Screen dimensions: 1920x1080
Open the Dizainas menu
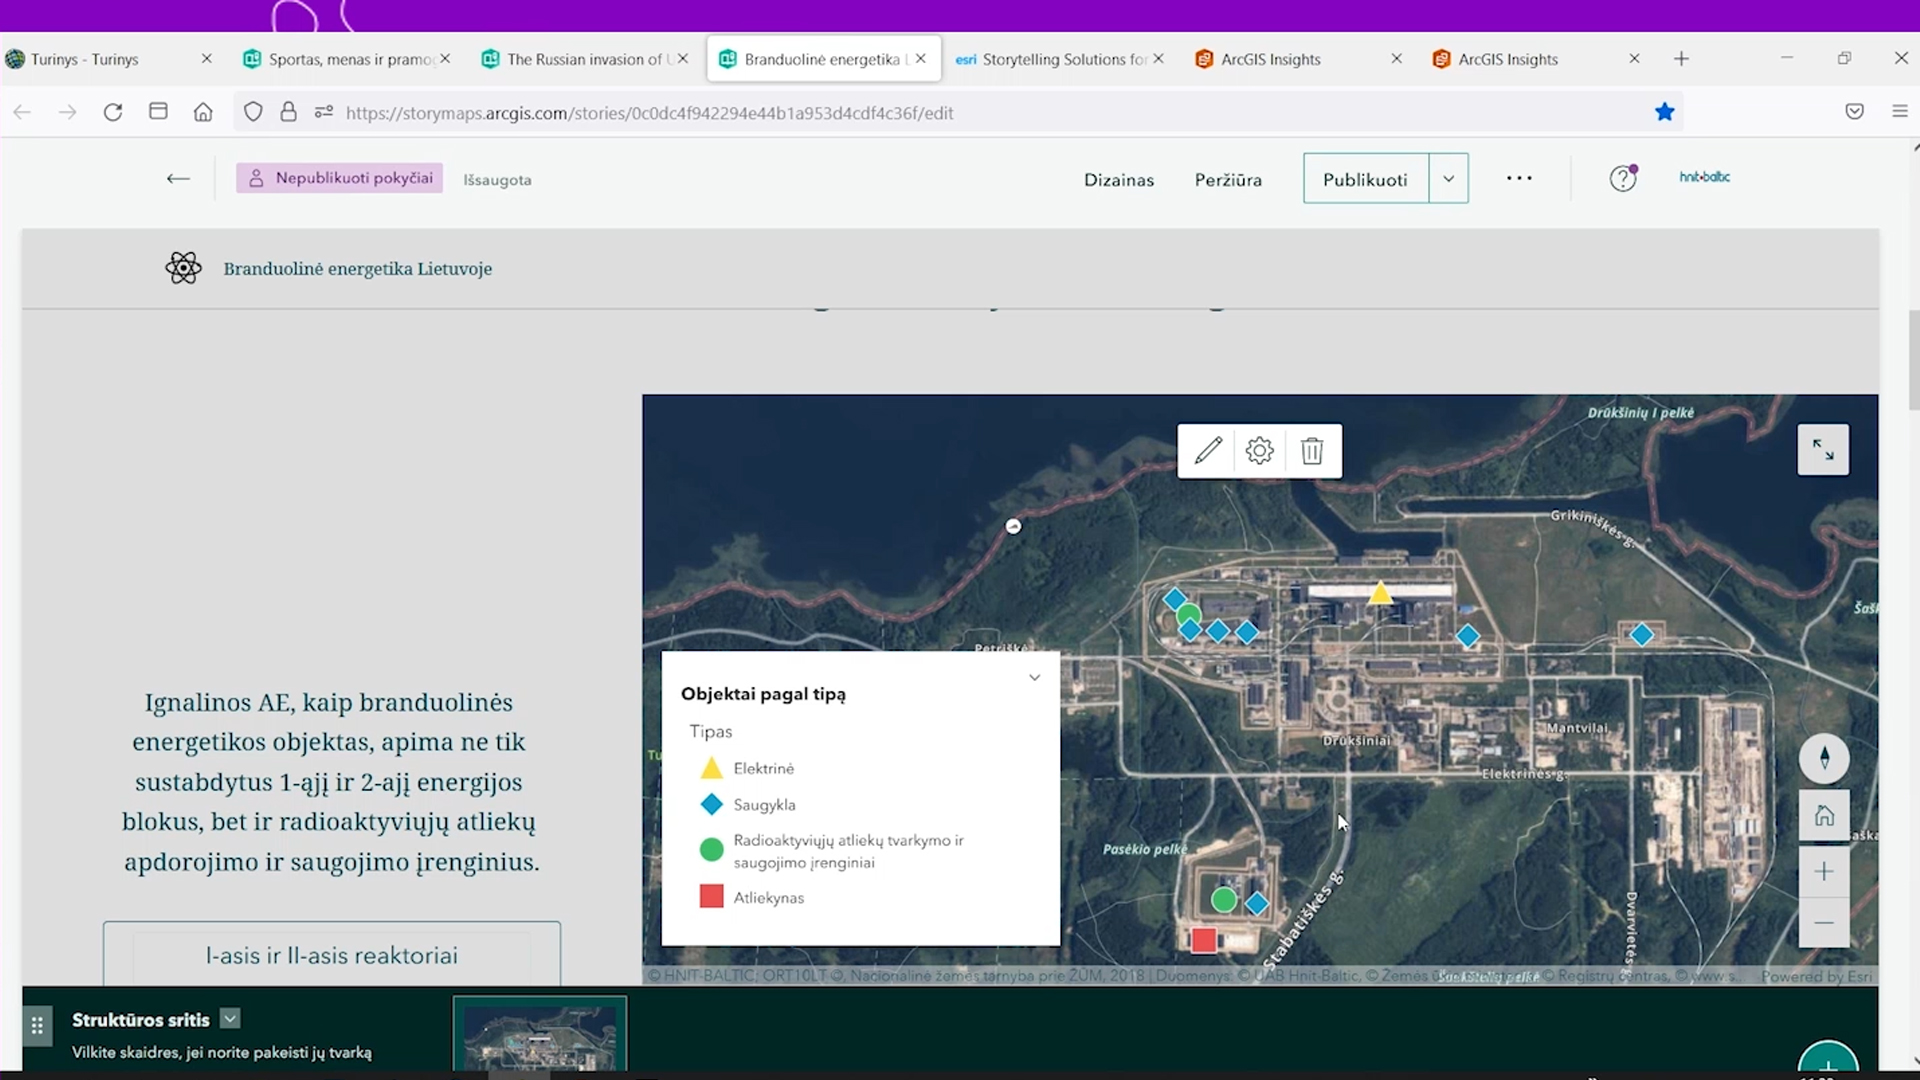[x=1119, y=180]
